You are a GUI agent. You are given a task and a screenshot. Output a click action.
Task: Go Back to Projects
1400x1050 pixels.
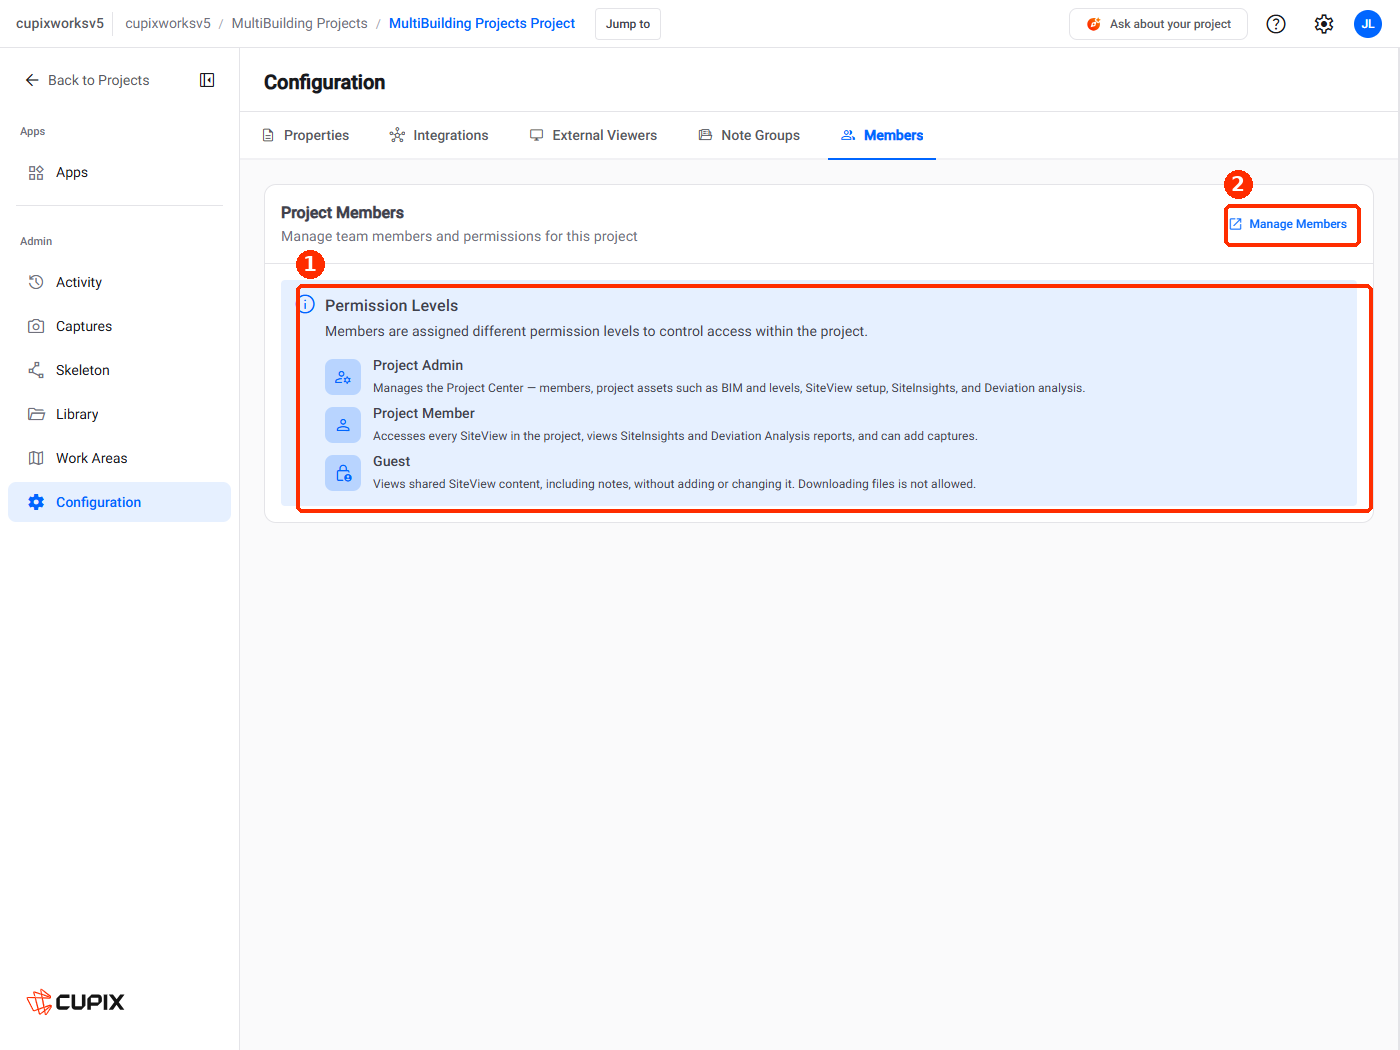click(87, 80)
